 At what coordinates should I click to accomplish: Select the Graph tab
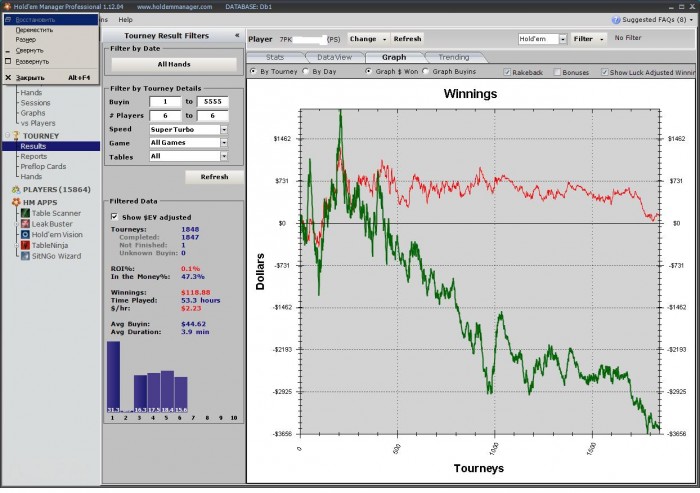pyautogui.click(x=394, y=57)
